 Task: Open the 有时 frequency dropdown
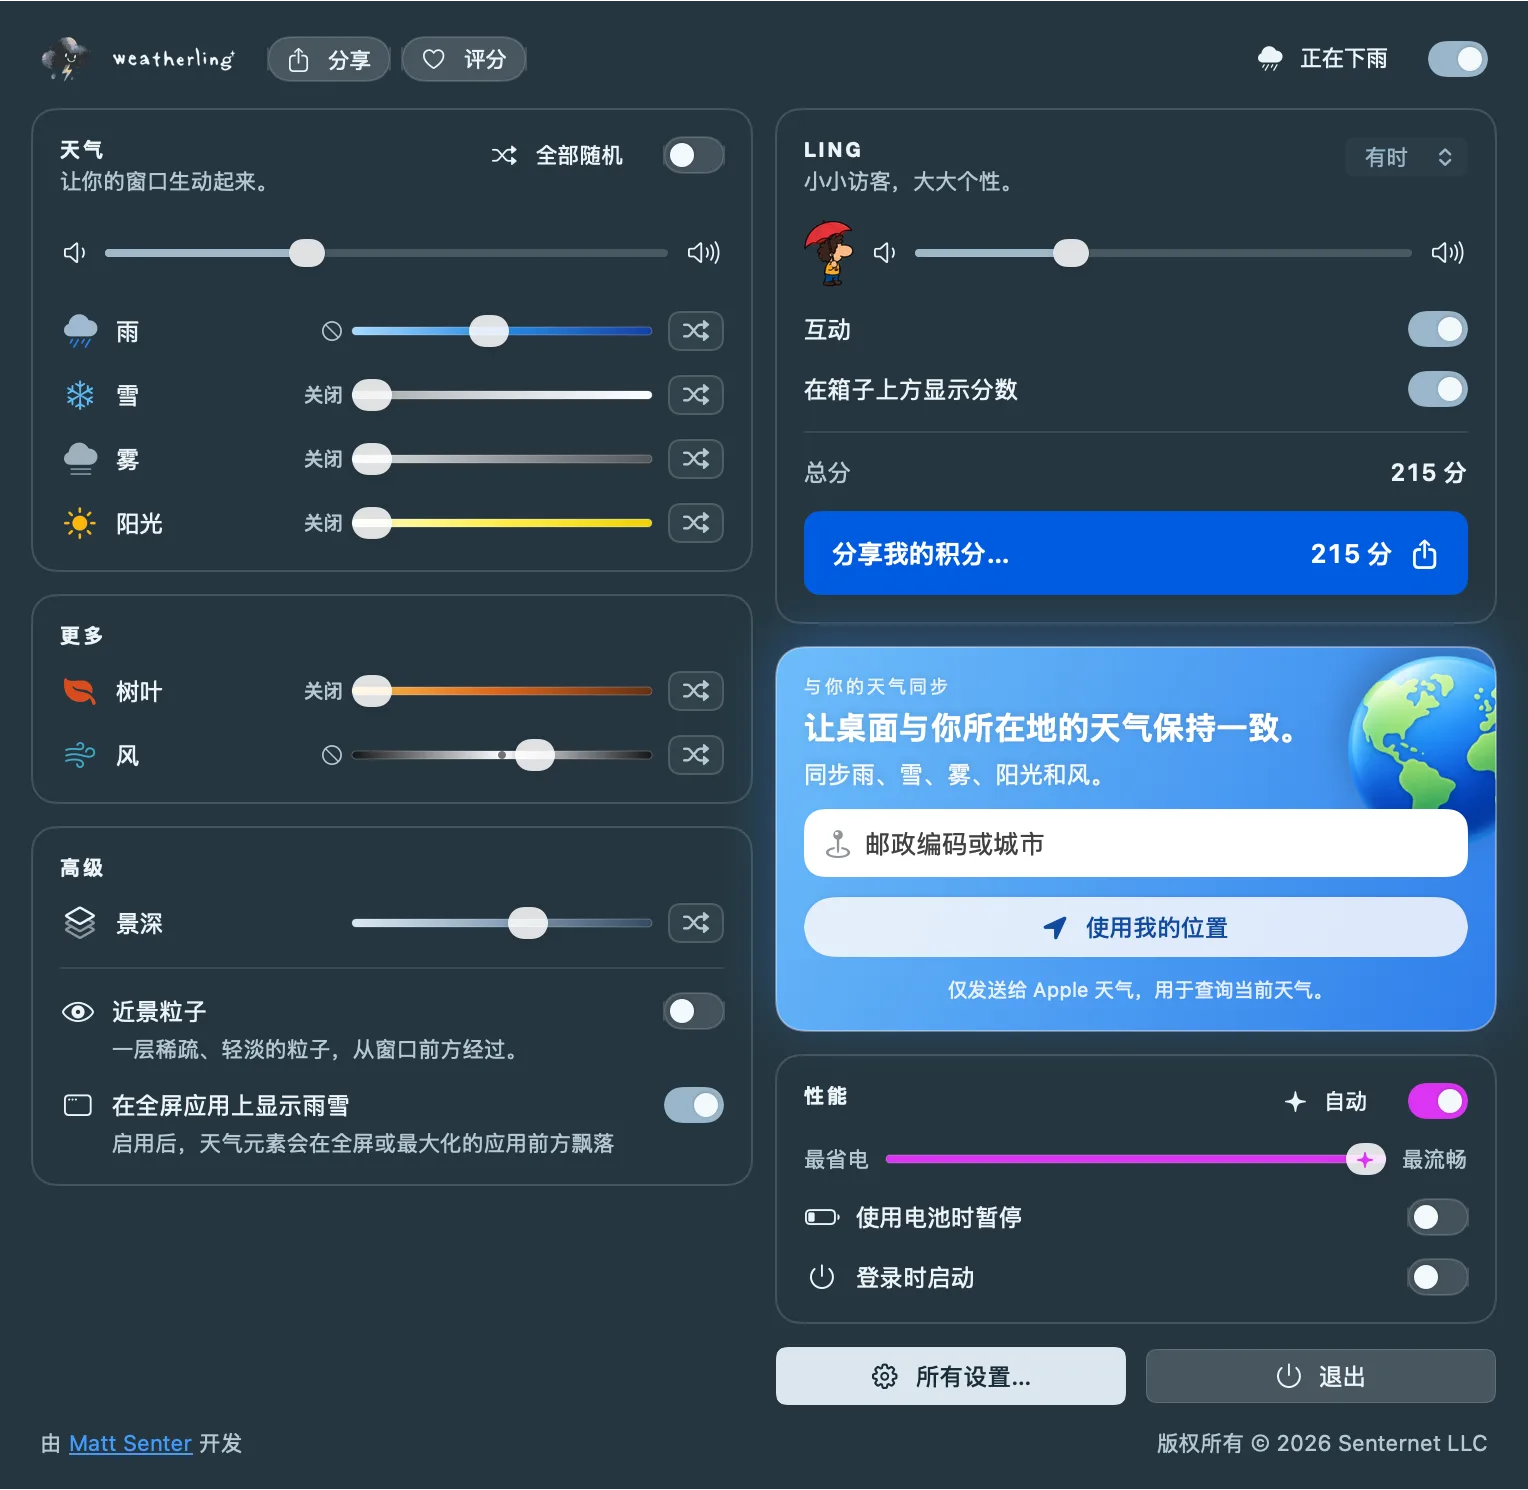tap(1406, 157)
